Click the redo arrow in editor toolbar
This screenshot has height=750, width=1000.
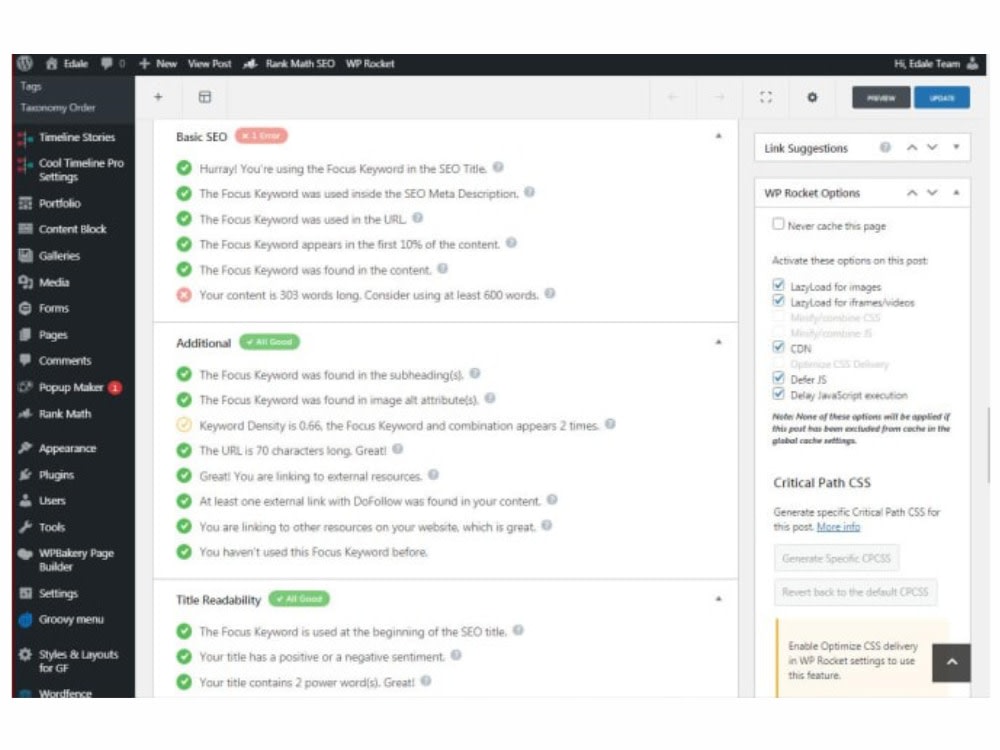(x=719, y=97)
